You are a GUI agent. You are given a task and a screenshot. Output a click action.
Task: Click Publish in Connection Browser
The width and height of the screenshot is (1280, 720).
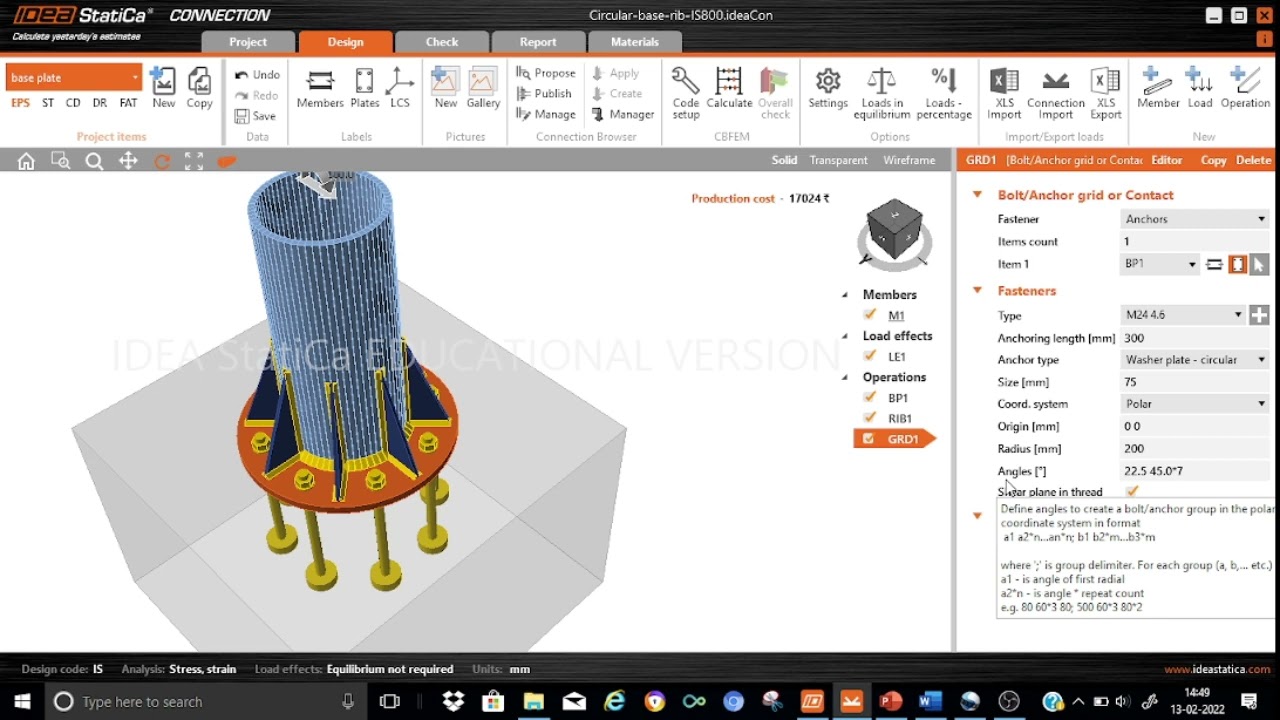pyautogui.click(x=544, y=93)
